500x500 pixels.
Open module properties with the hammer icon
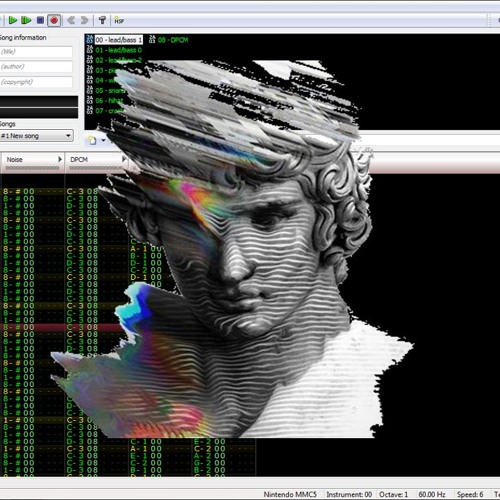coord(102,21)
